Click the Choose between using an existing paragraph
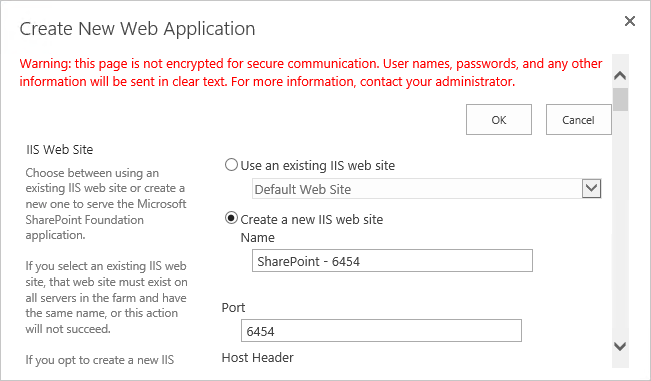The width and height of the screenshot is (651, 381). [x=106, y=204]
